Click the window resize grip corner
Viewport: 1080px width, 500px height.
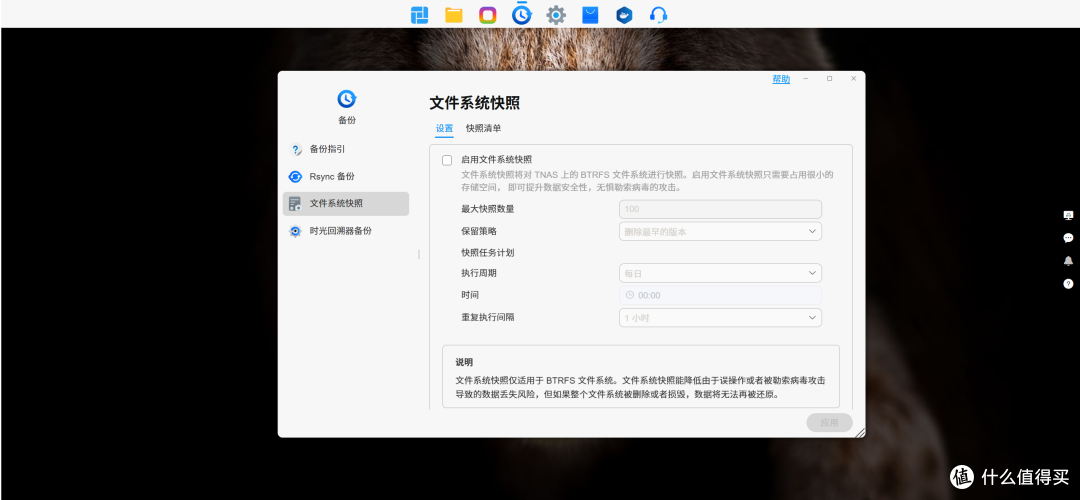tap(860, 432)
